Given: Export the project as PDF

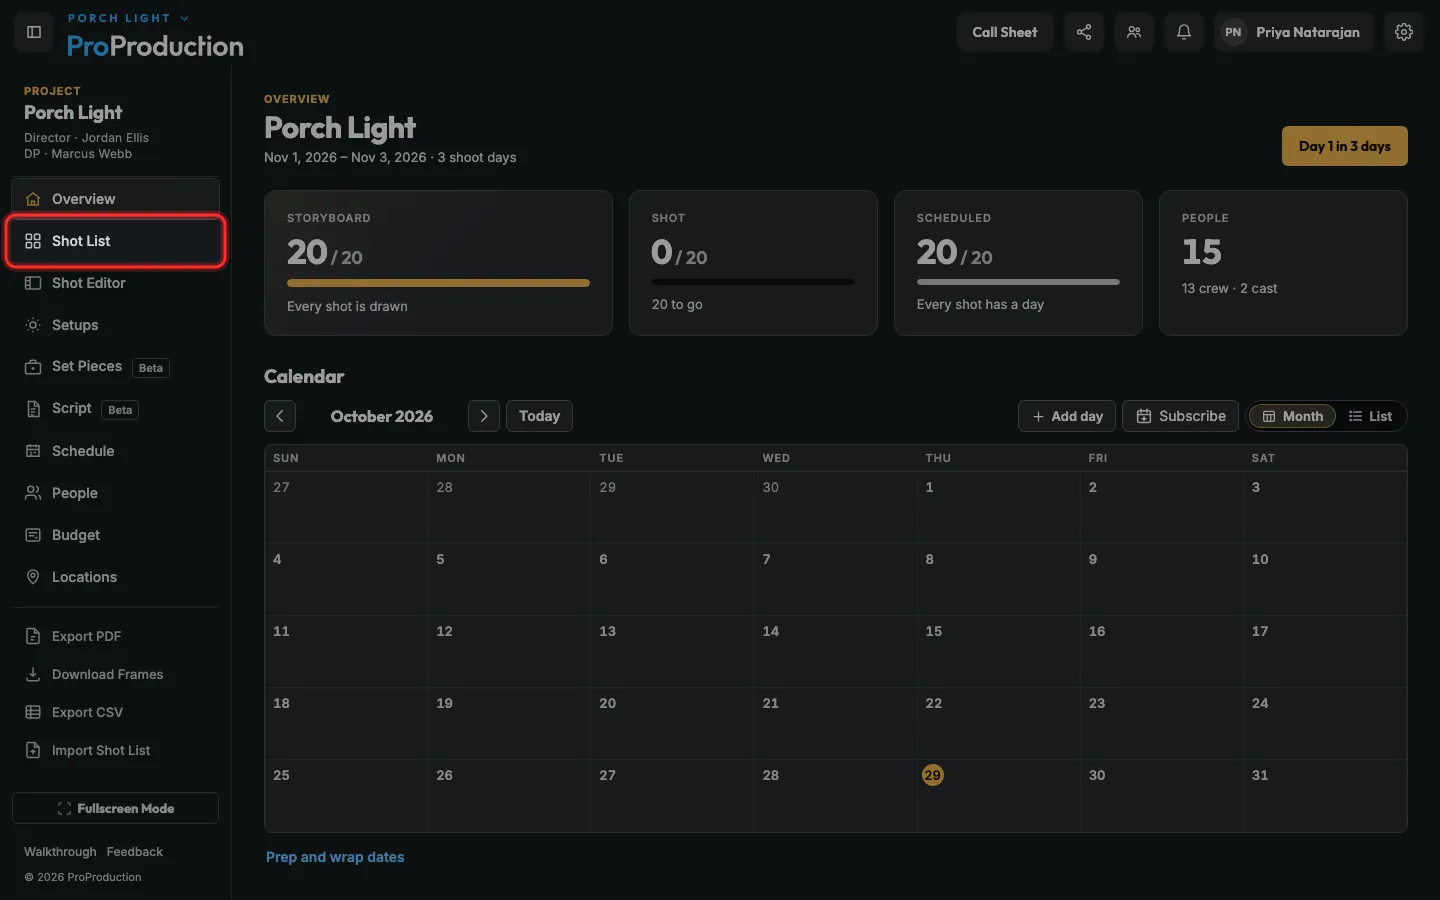Looking at the screenshot, I should click(x=116, y=636).
